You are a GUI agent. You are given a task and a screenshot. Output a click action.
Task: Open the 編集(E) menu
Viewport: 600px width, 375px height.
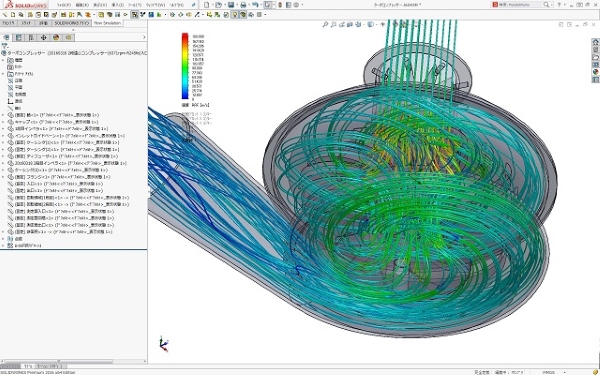[82, 5]
